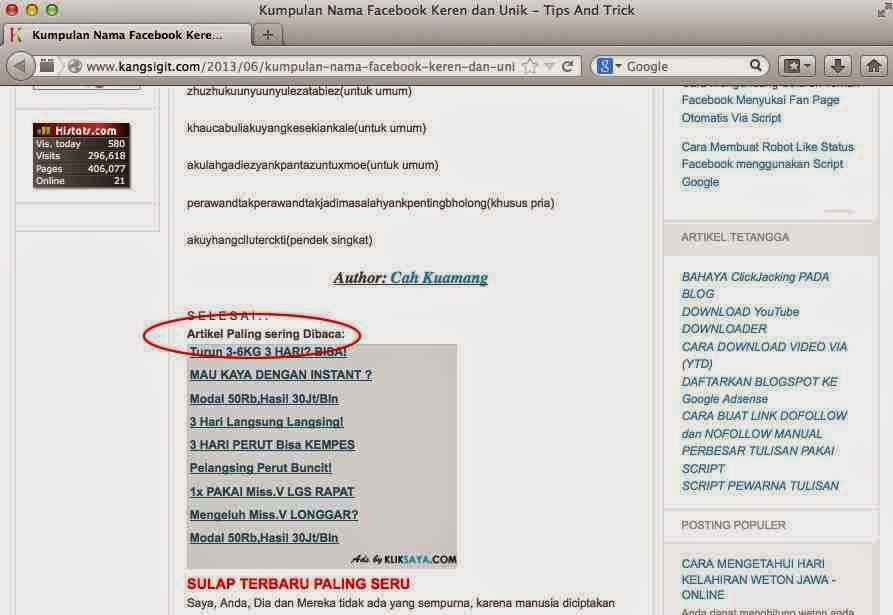893x615 pixels.
Task: Click the text 'khaucabuliakuyangkesekiankale(untuk umum)'
Action: point(306,128)
